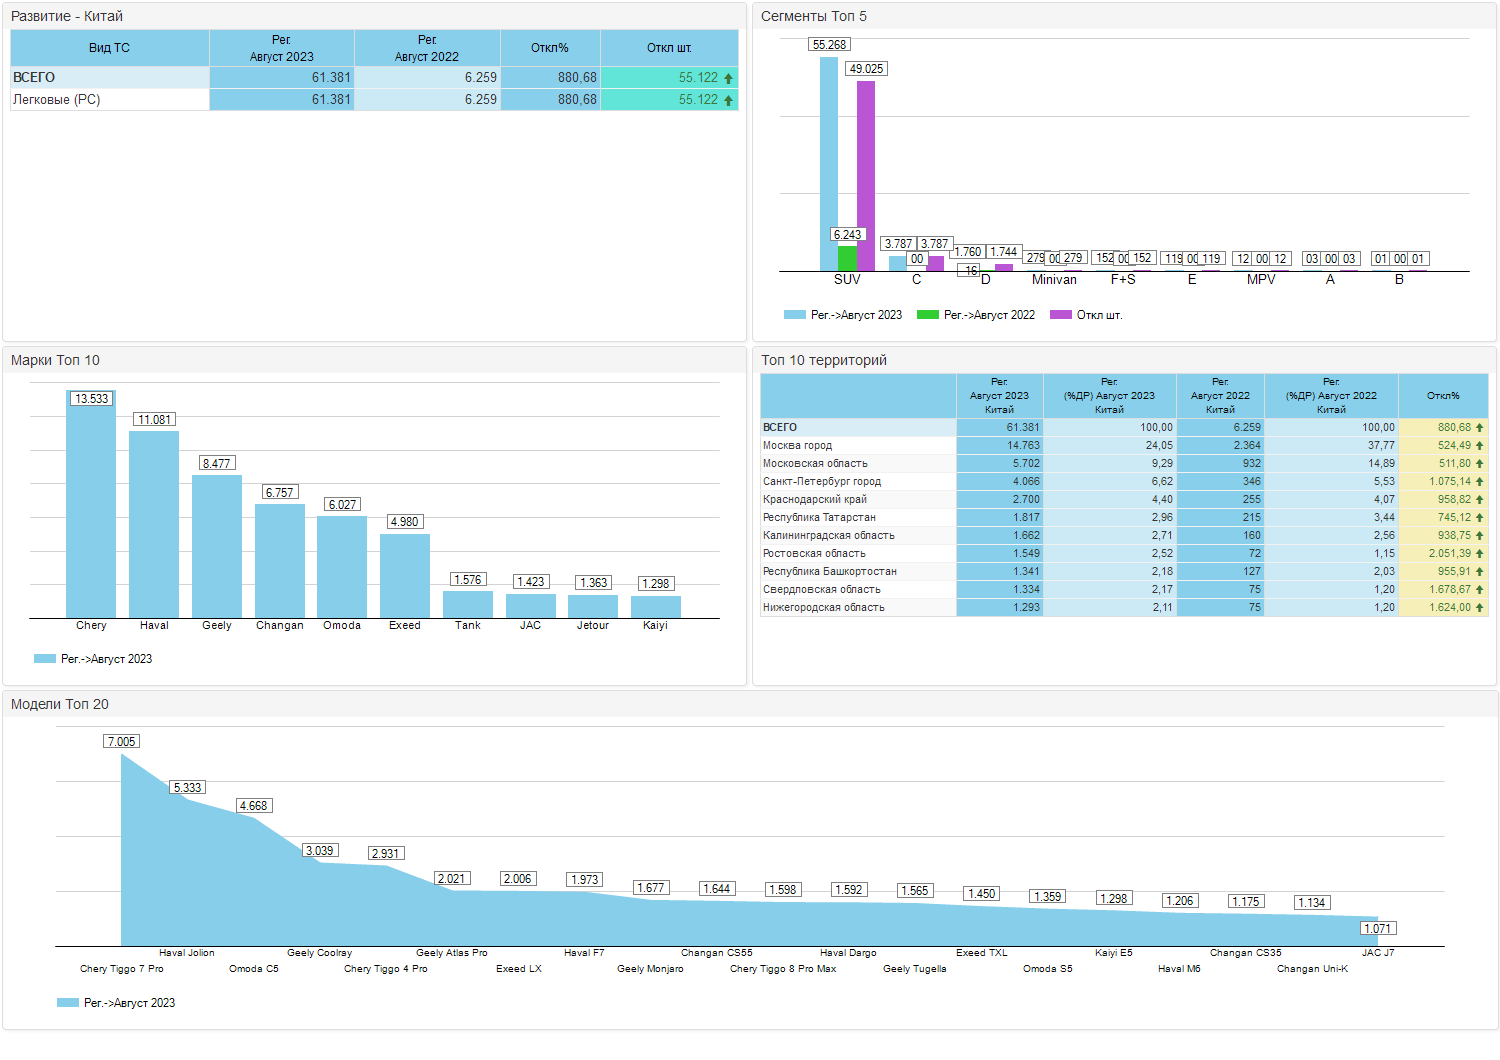Click the 14.763 cell for Москва город
Image resolution: width=1500 pixels, height=1060 pixels.
[1000, 446]
